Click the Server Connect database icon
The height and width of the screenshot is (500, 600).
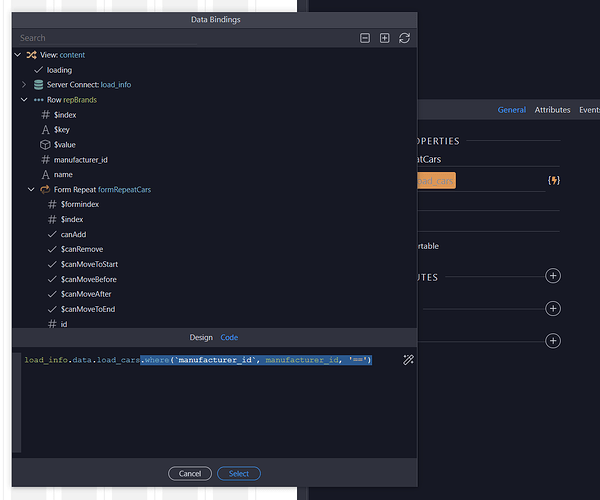38,85
